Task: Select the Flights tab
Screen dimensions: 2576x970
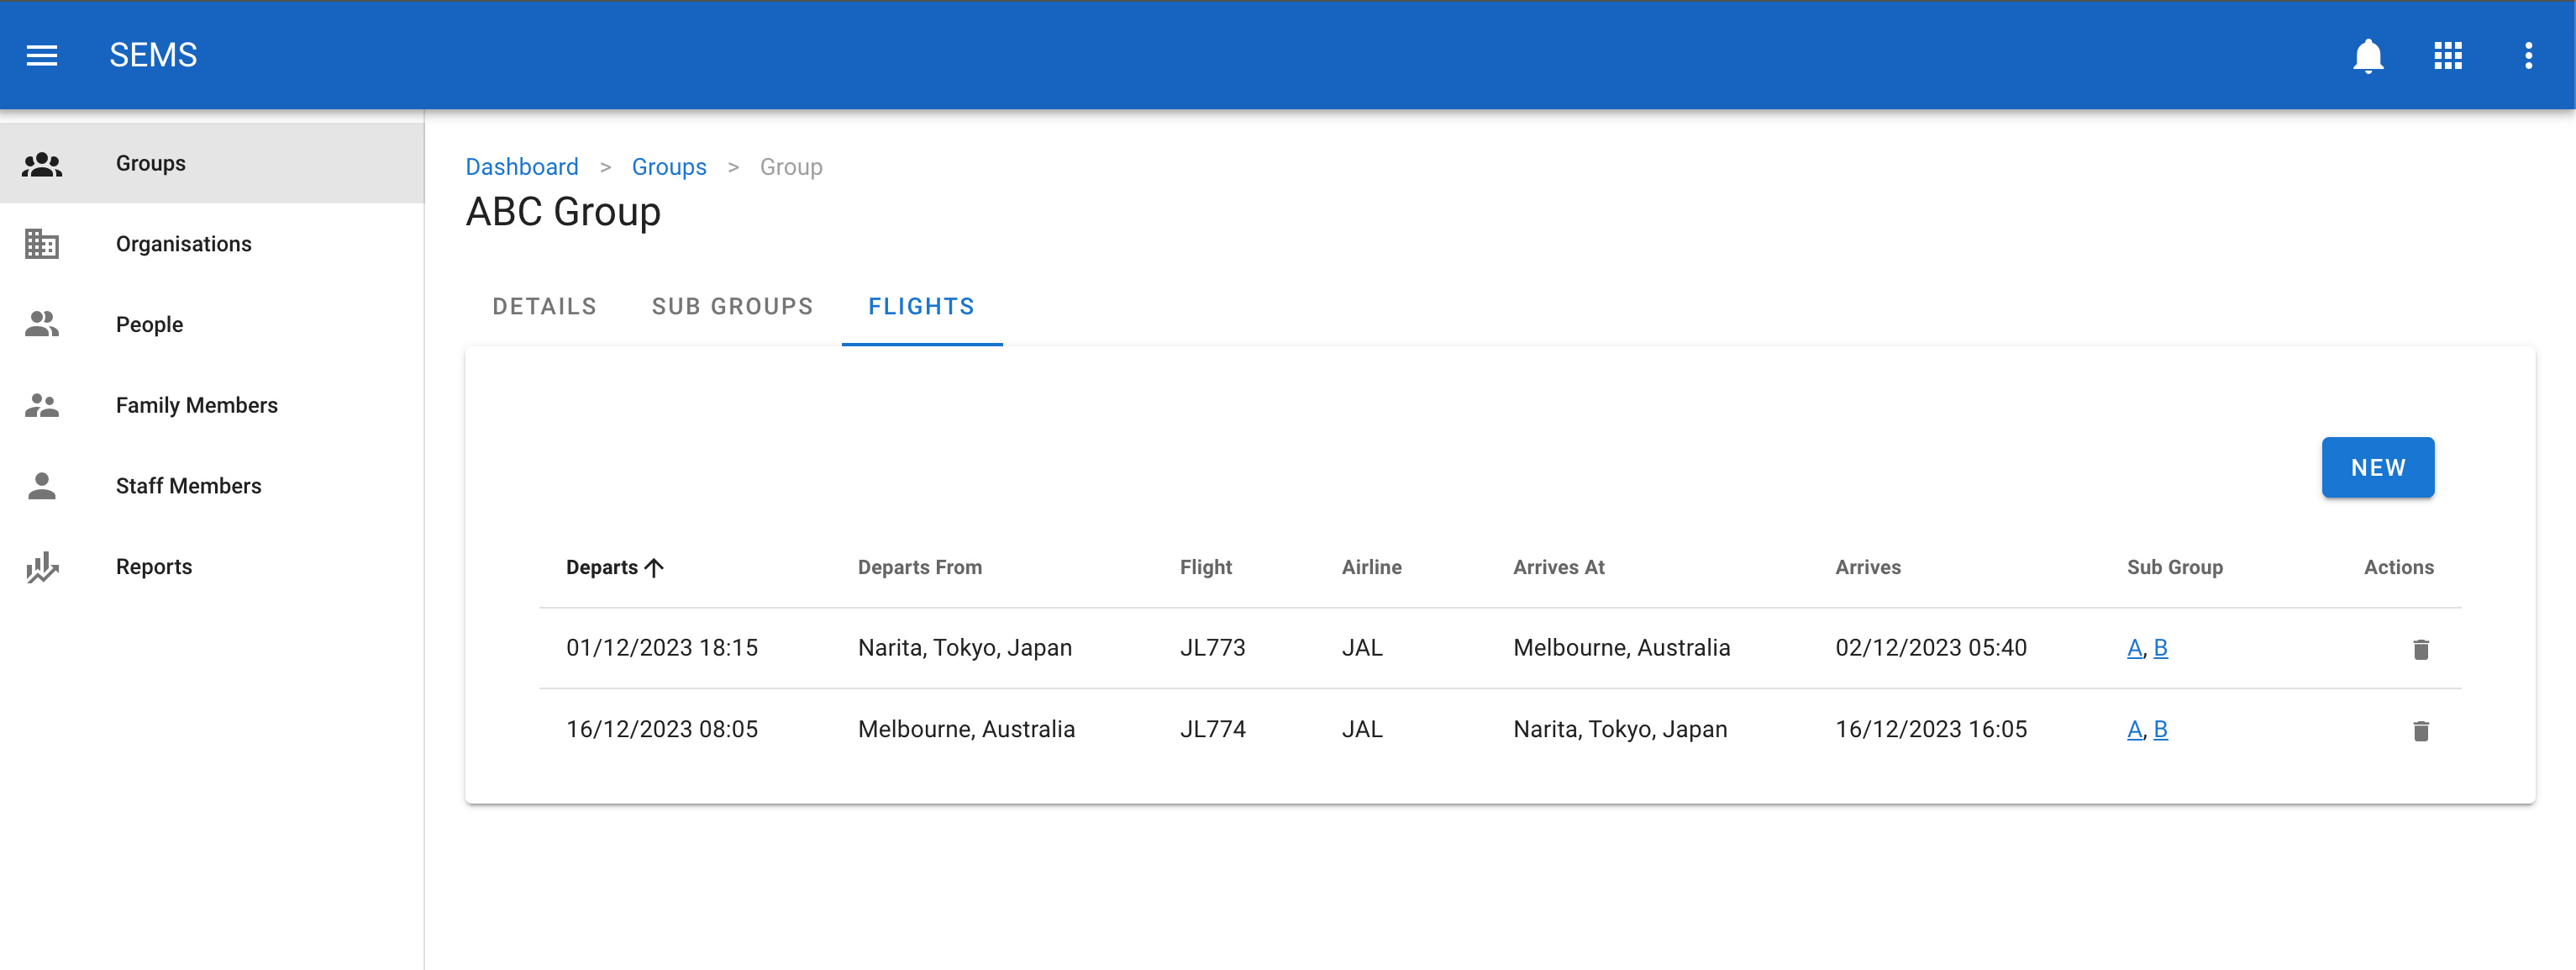Action: (921, 307)
